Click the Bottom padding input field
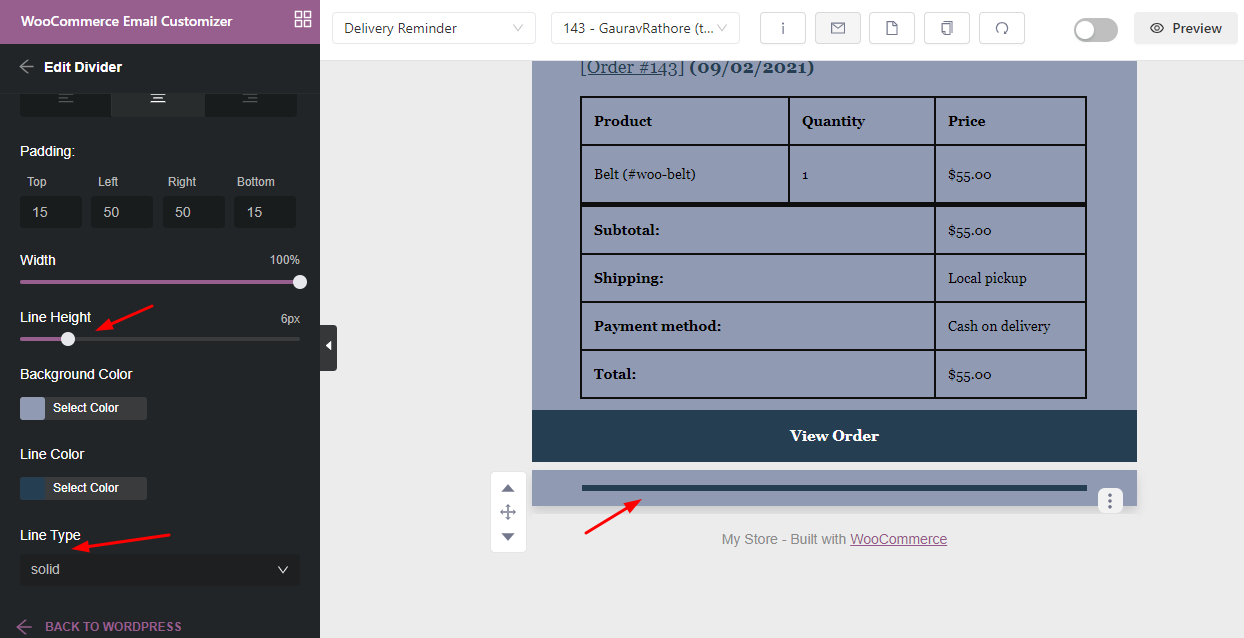Screen dimensions: 1244x638 click(265, 212)
